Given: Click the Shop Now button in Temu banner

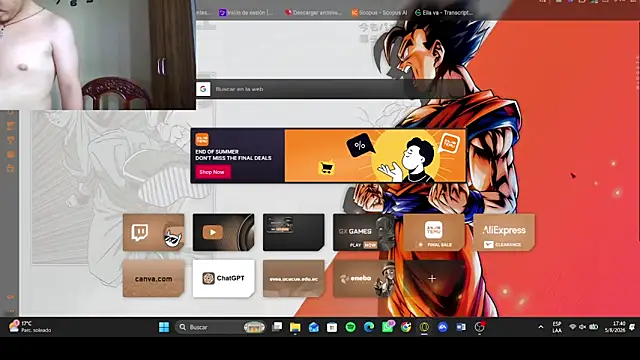Looking at the screenshot, I should tap(213, 172).
